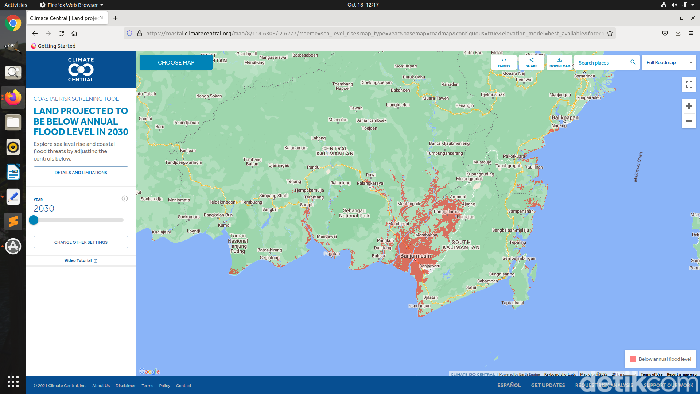
Task: Open Change Other Settings link
Action: point(81,242)
